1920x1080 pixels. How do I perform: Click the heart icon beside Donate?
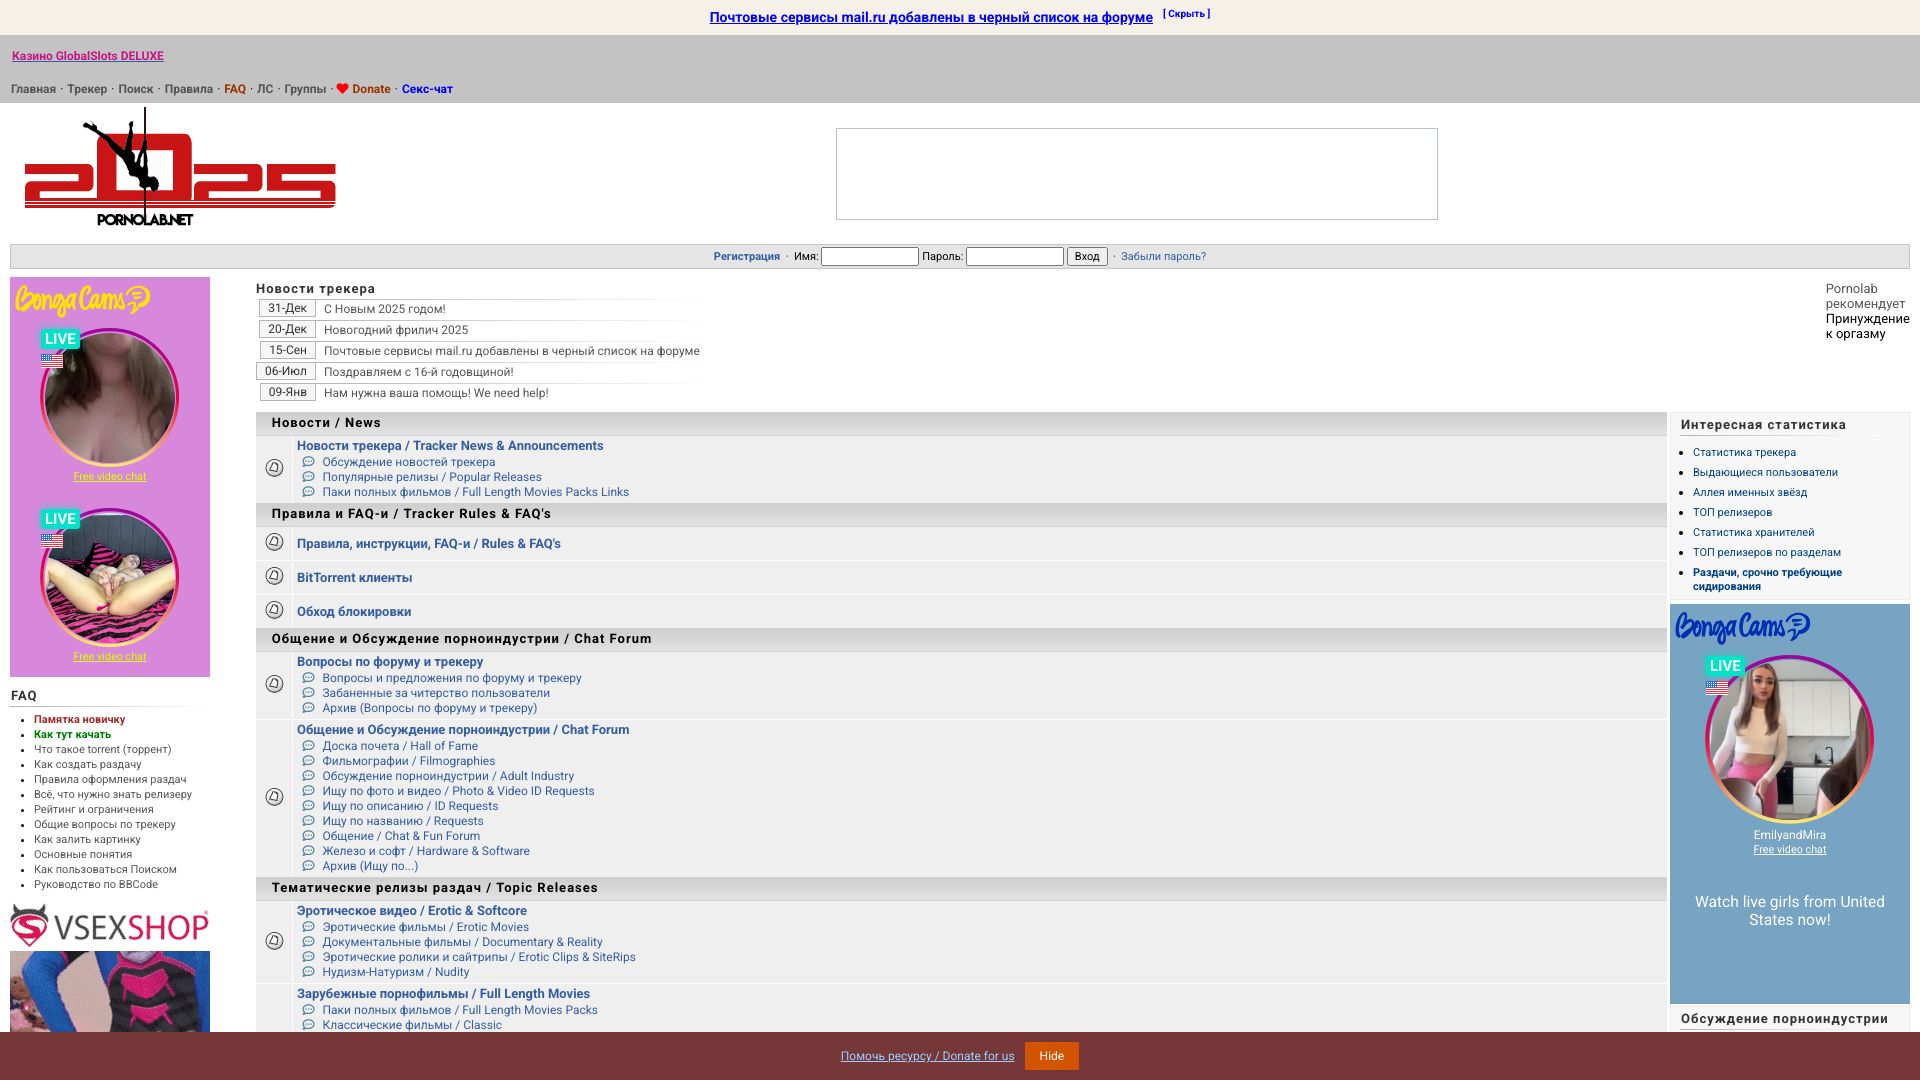342,89
